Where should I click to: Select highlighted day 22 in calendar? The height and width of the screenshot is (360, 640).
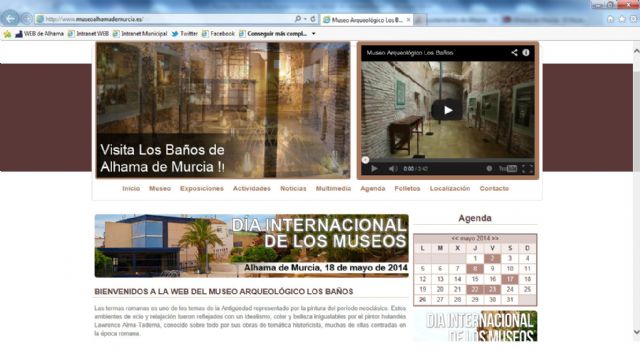pyautogui.click(x=475, y=289)
